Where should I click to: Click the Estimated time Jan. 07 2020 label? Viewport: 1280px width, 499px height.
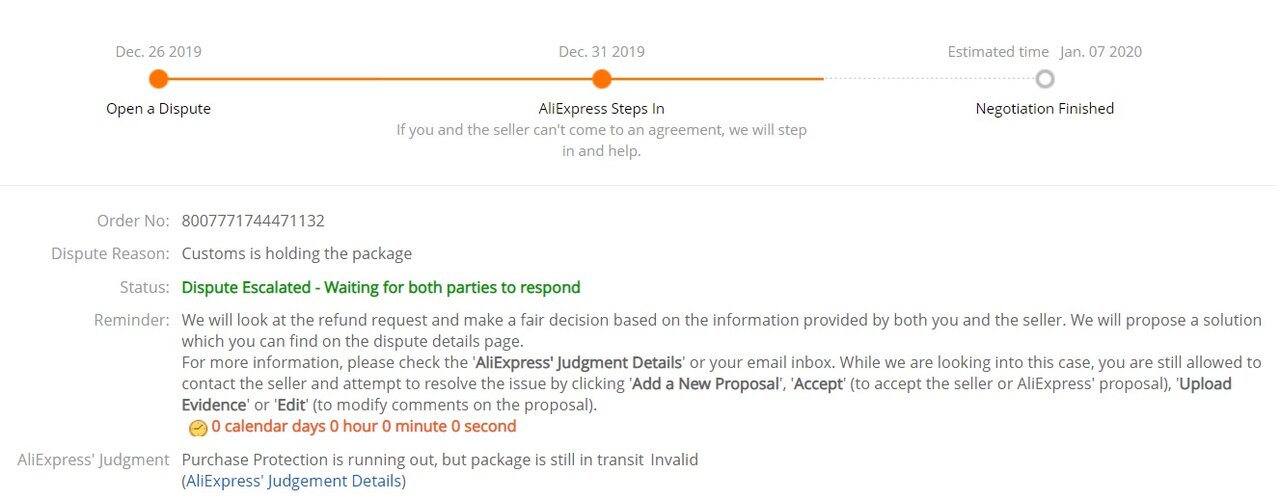click(1045, 52)
